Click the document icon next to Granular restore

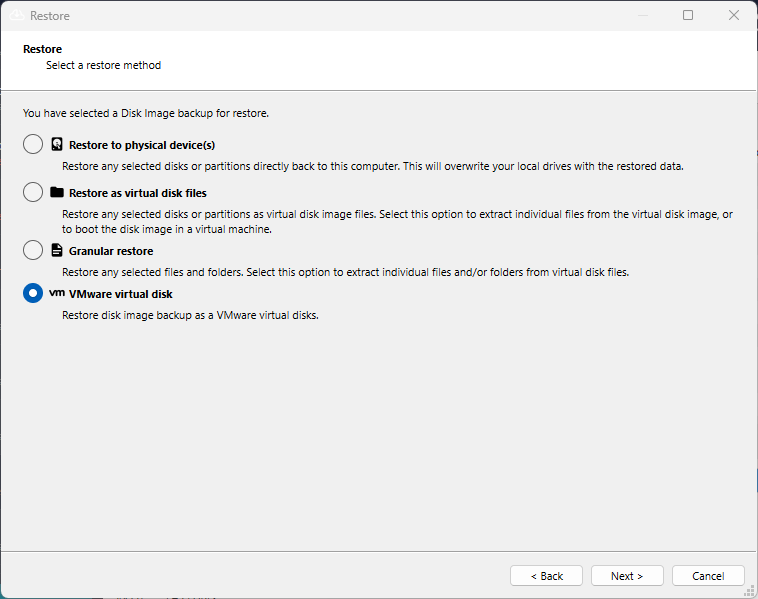(x=57, y=251)
